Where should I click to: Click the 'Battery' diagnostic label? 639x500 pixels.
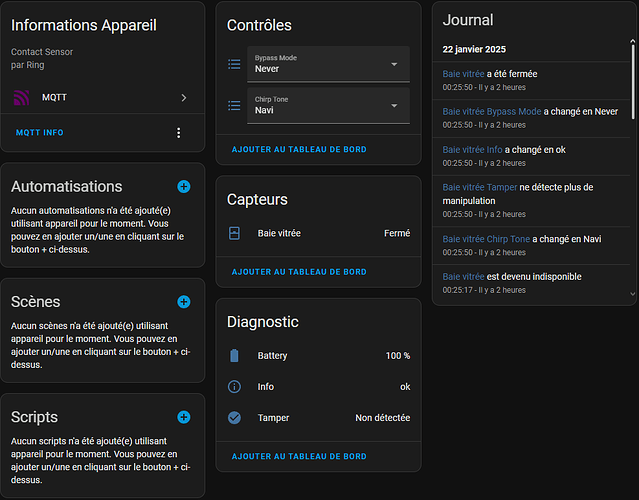coord(272,356)
